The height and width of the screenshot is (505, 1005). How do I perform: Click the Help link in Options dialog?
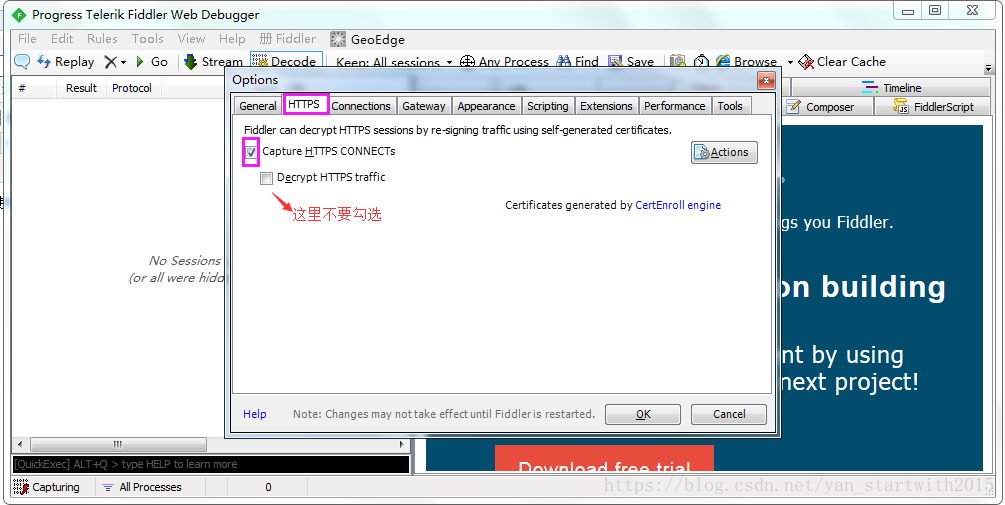[254, 414]
